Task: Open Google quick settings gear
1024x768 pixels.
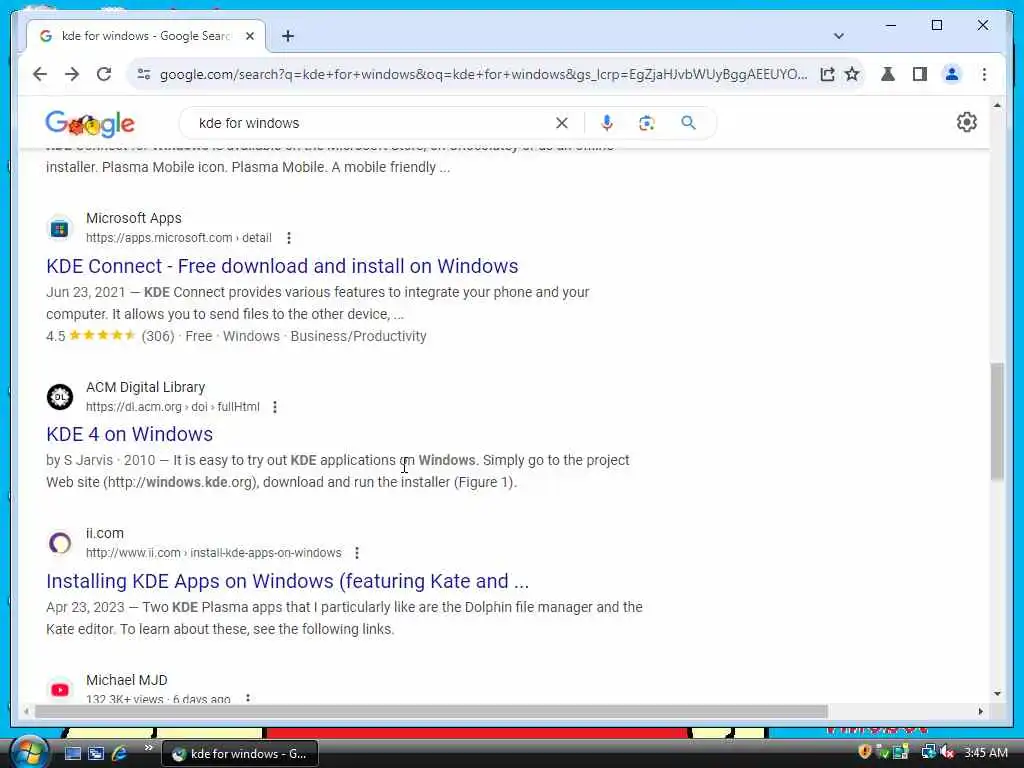Action: pos(967,122)
